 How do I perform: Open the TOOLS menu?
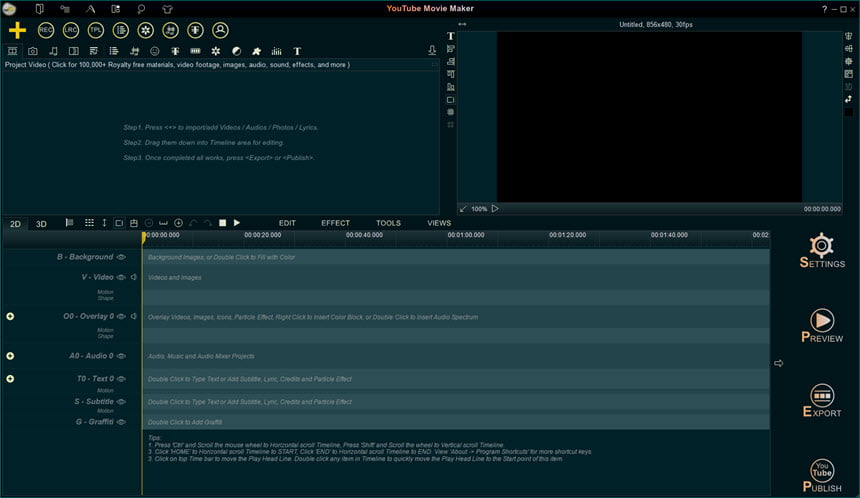(x=388, y=223)
